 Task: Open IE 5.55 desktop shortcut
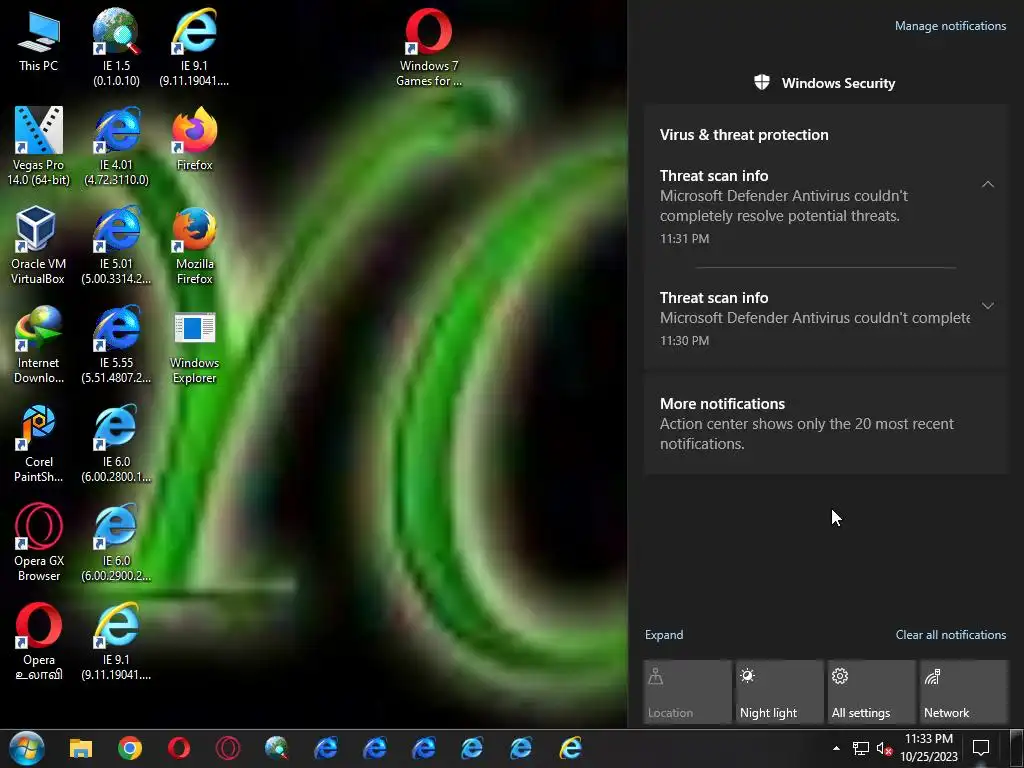[x=116, y=345]
